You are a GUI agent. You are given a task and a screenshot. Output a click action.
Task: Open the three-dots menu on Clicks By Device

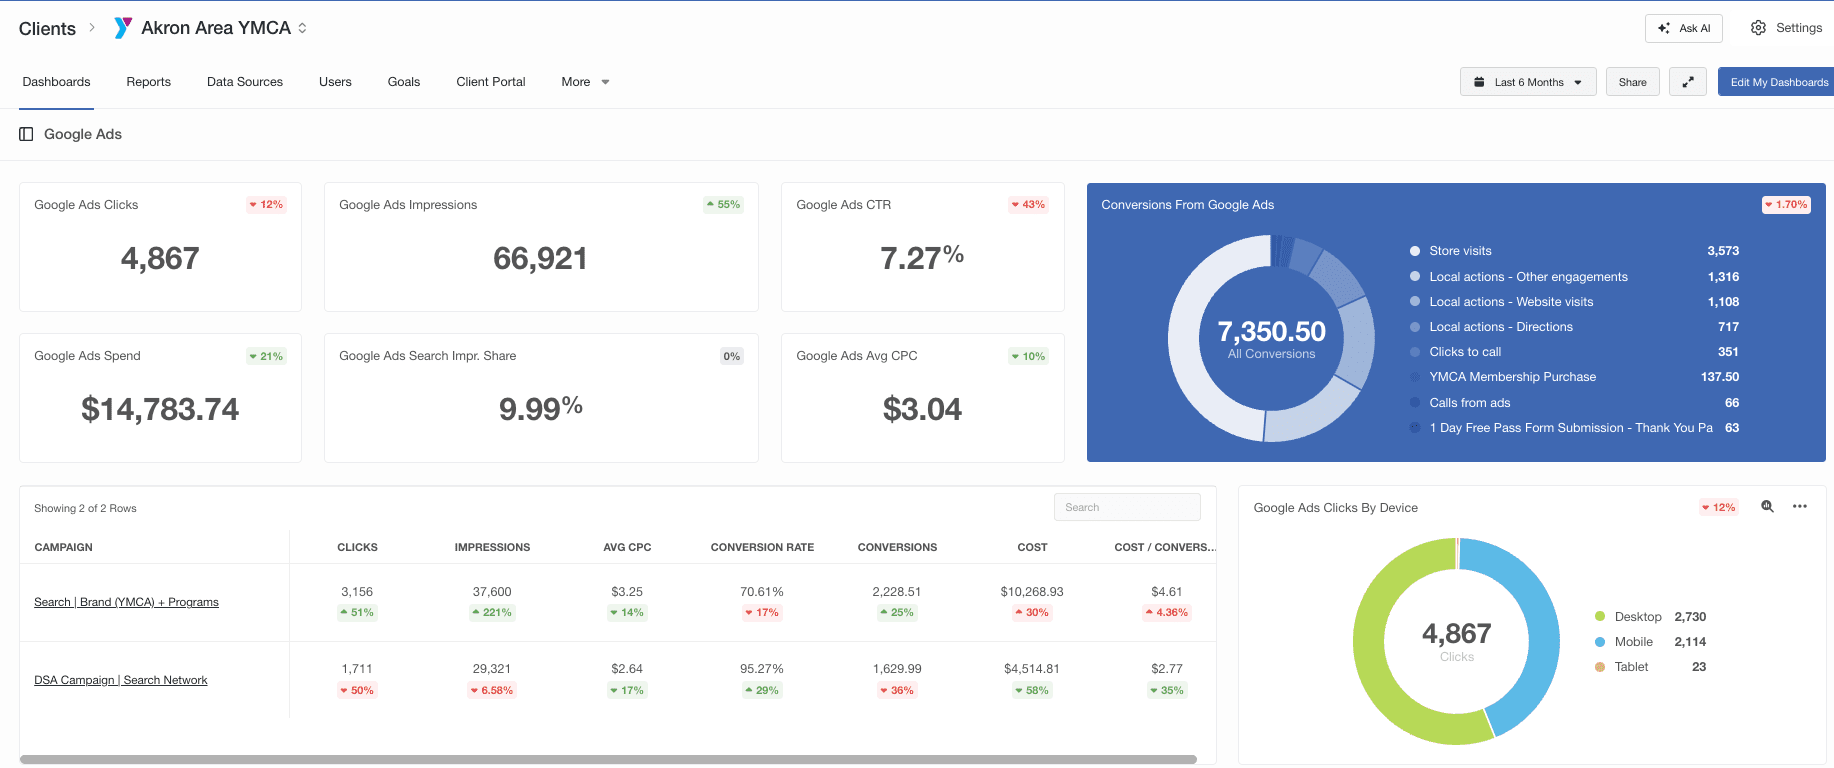[1799, 507]
